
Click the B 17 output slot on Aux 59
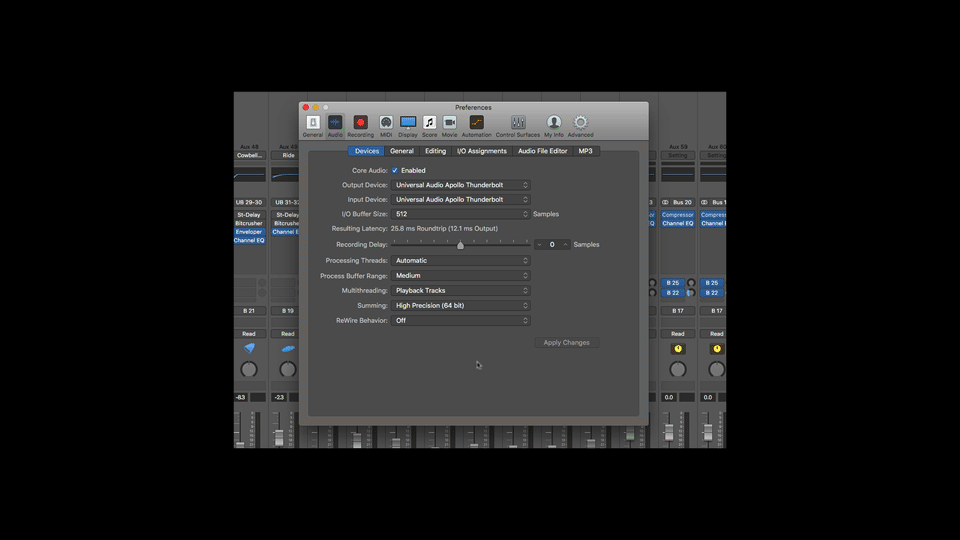point(677,311)
